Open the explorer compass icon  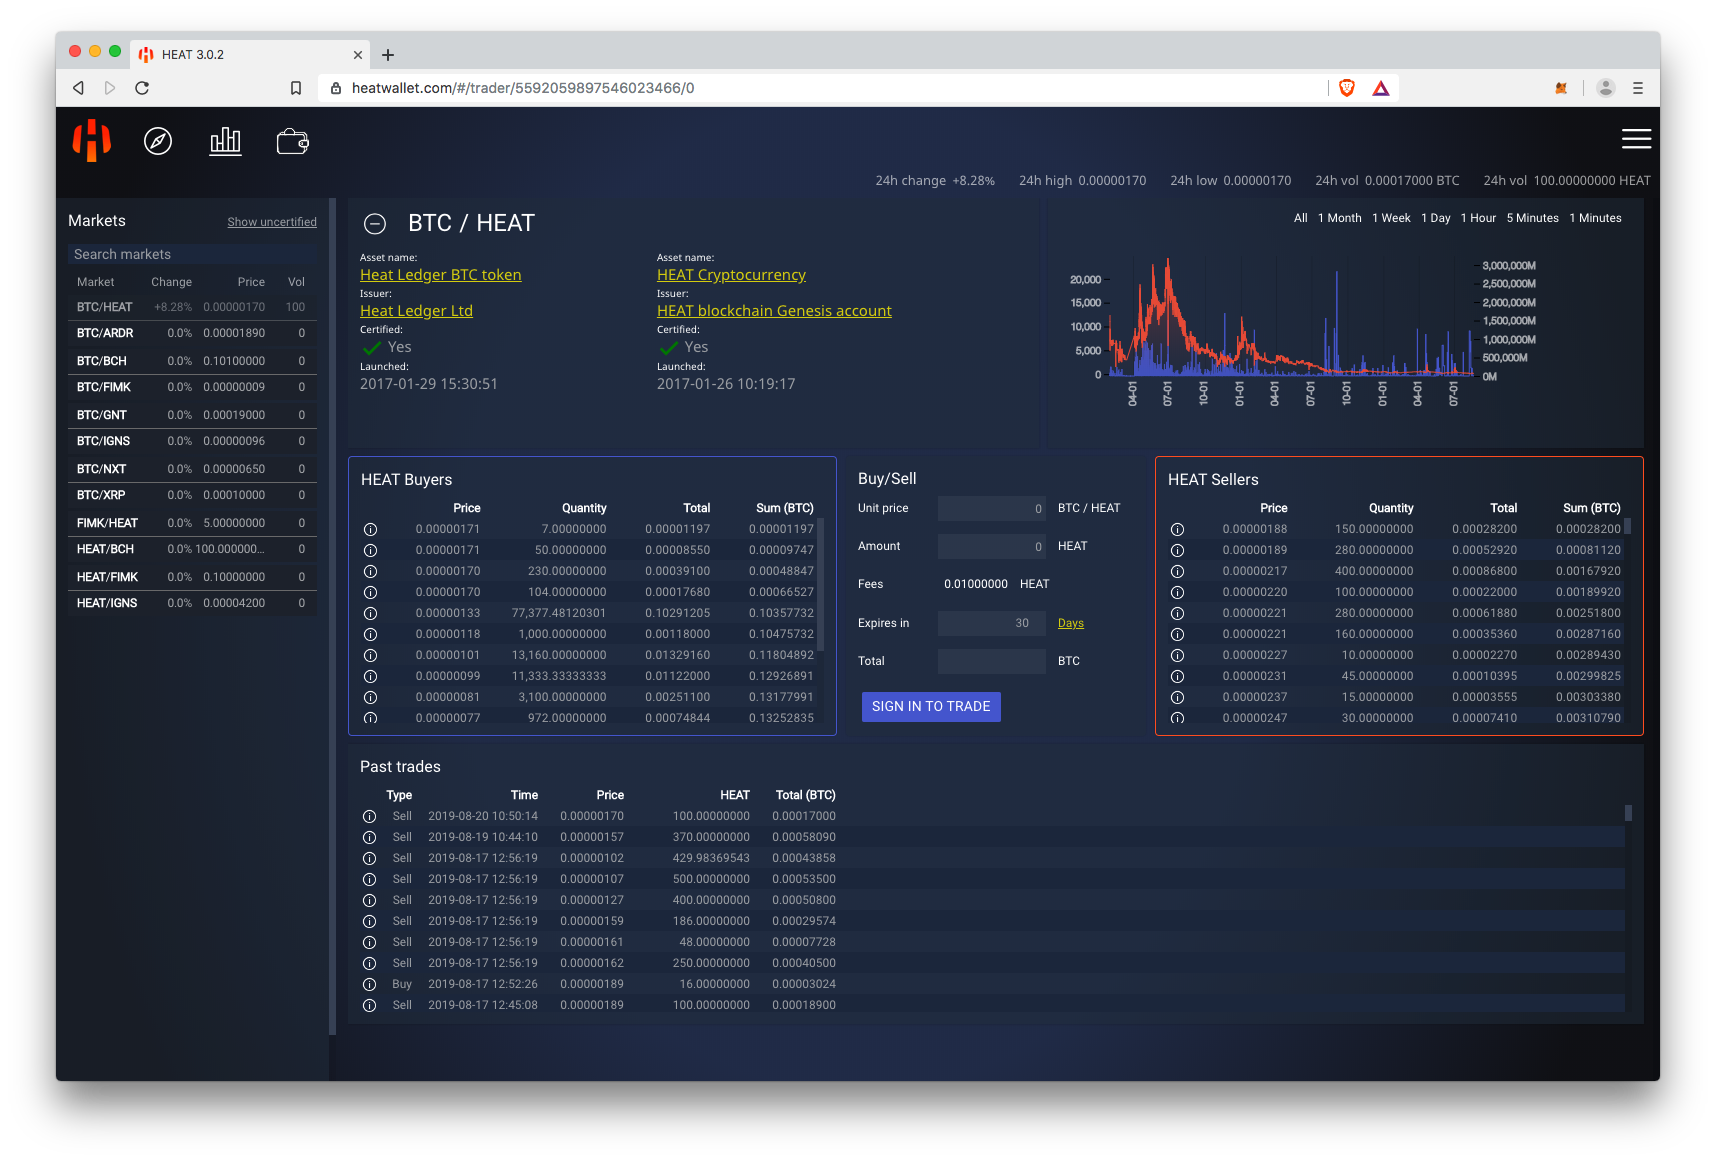tap(158, 141)
